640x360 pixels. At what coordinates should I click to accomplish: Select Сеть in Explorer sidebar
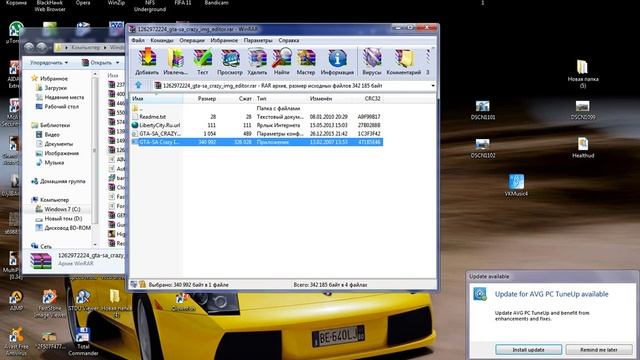(42, 247)
